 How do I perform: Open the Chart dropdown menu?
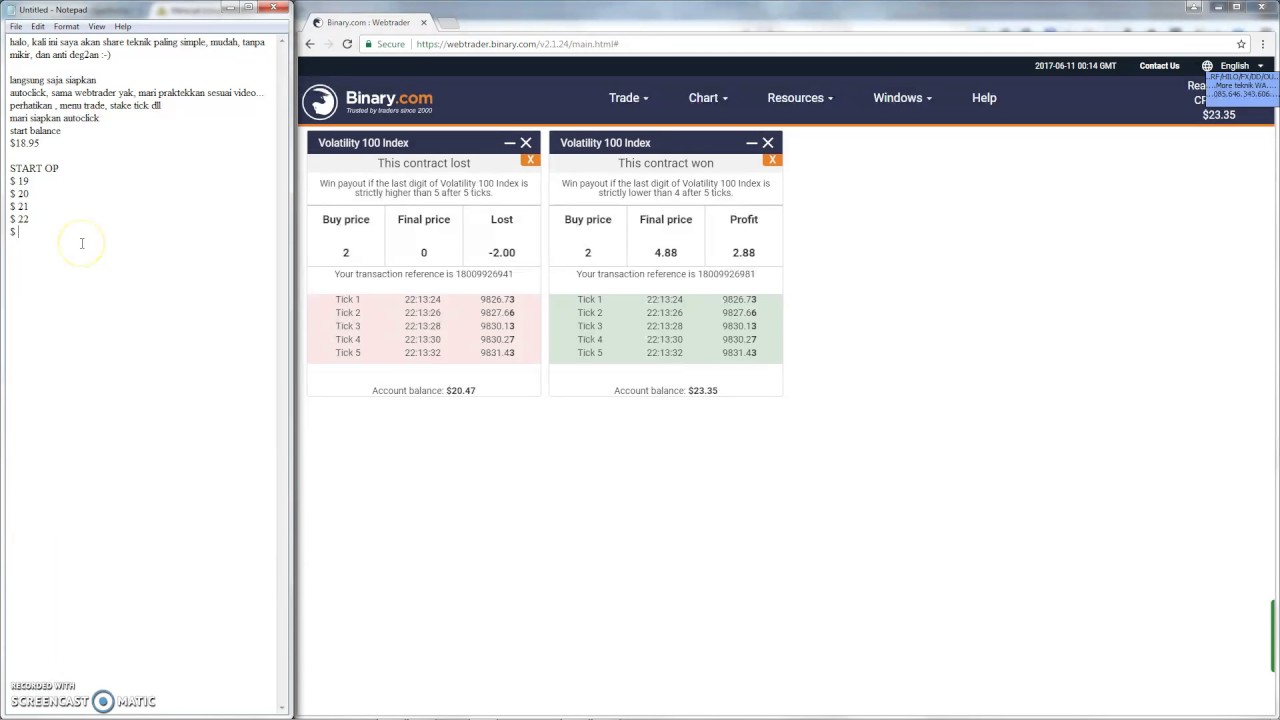708,98
